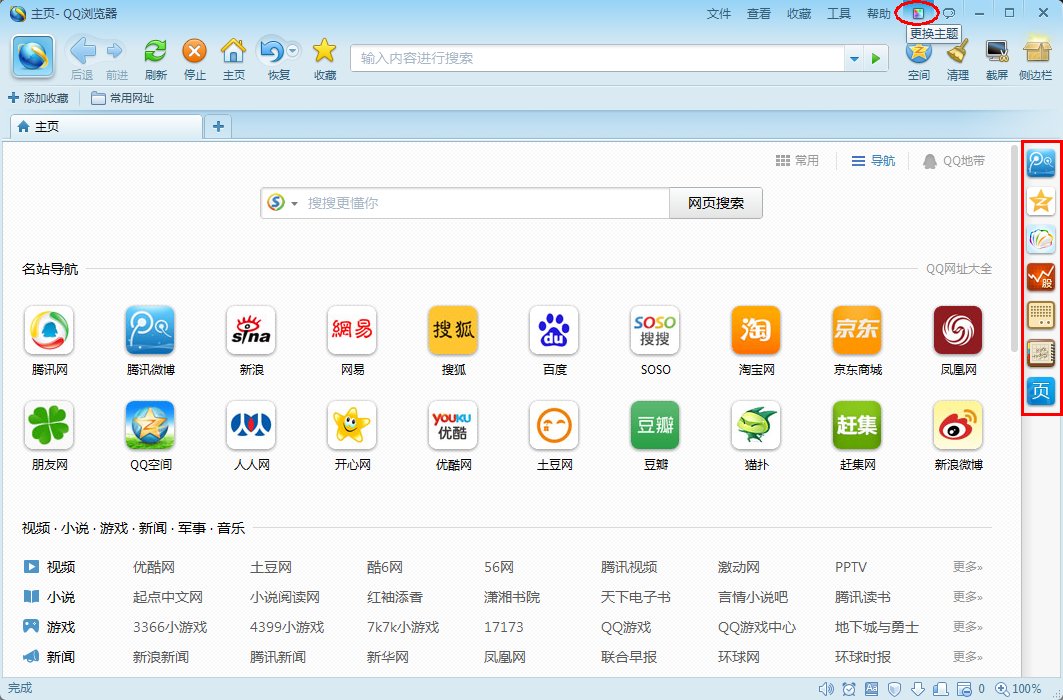Select the 股 stock panel icon in sidebar
1063x700 pixels.
click(x=1041, y=277)
